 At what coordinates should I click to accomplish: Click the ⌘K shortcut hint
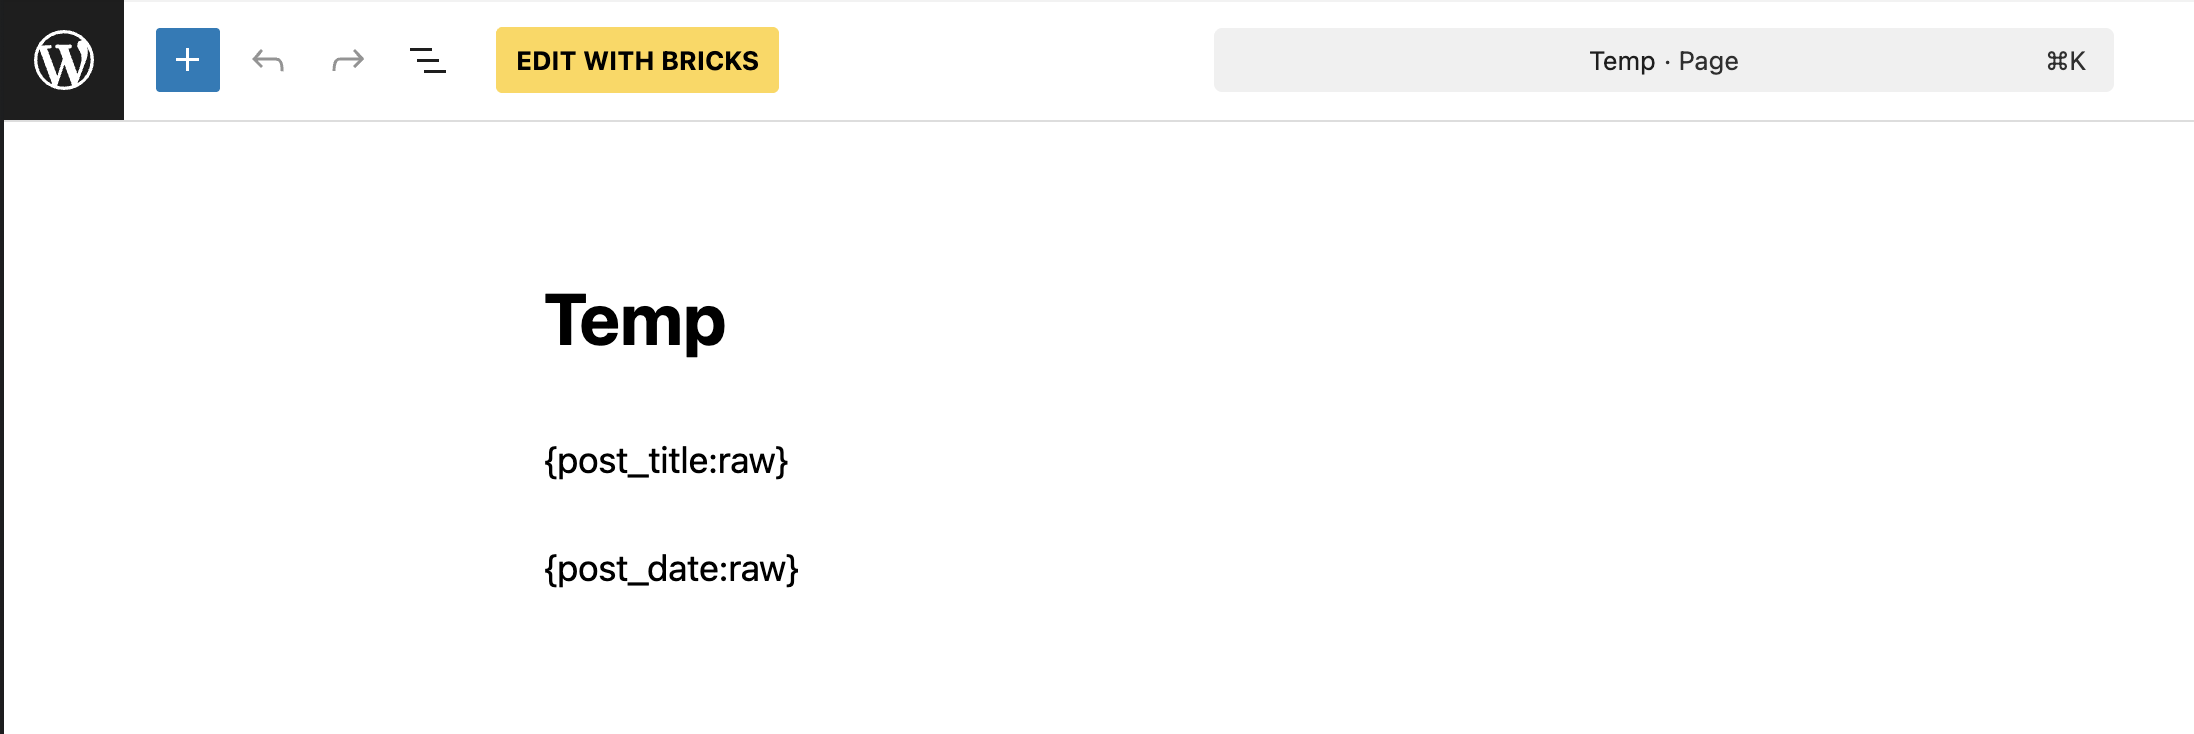2065,61
